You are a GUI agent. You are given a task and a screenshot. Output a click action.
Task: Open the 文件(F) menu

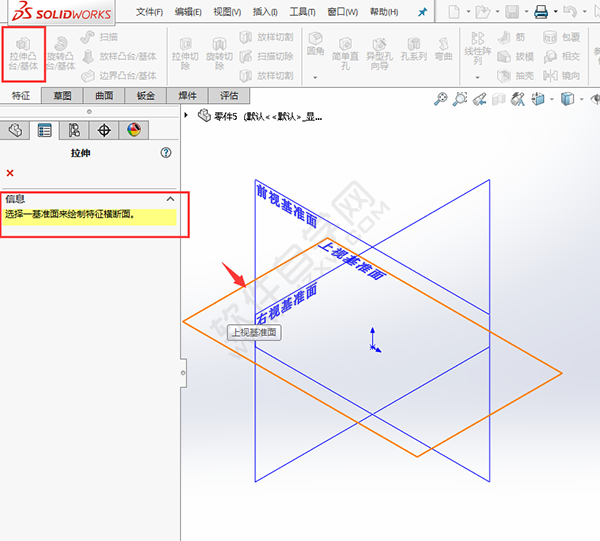(149, 12)
